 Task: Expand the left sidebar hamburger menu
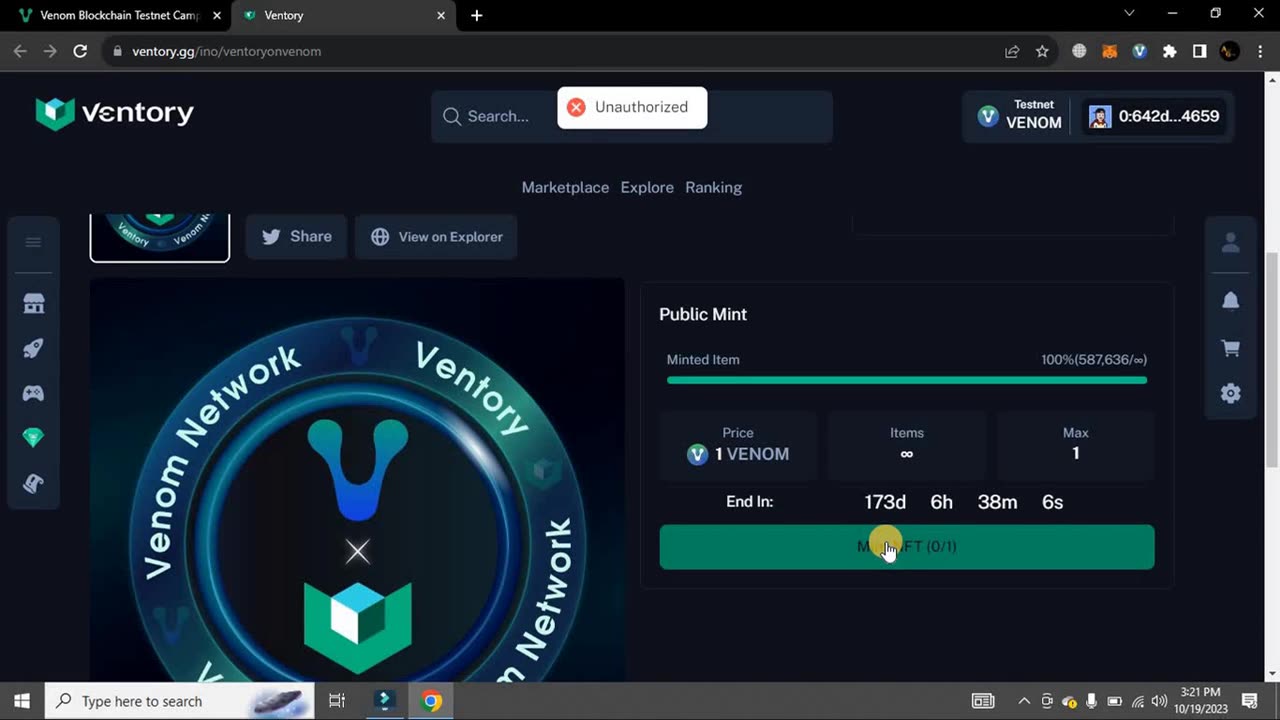[33, 242]
